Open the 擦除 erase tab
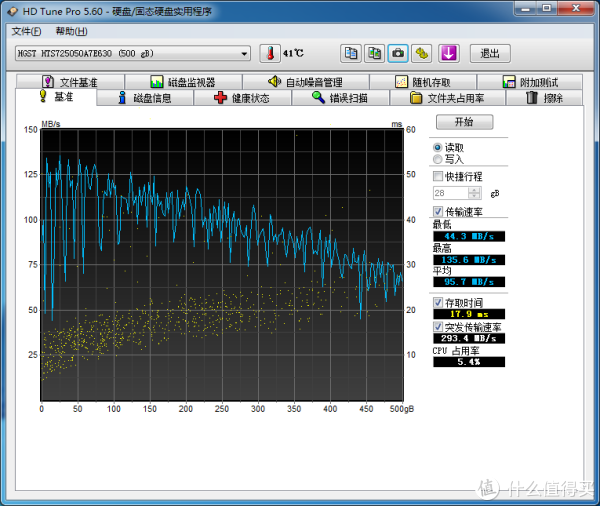 [x=545, y=98]
